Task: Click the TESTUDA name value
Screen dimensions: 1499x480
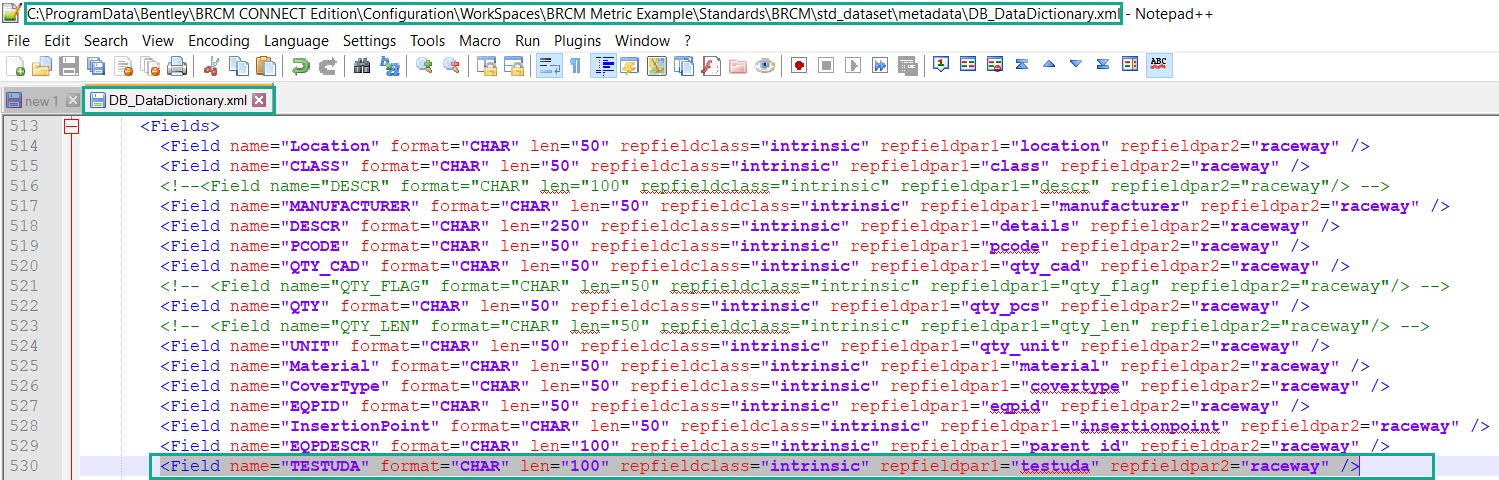Action: [325, 466]
